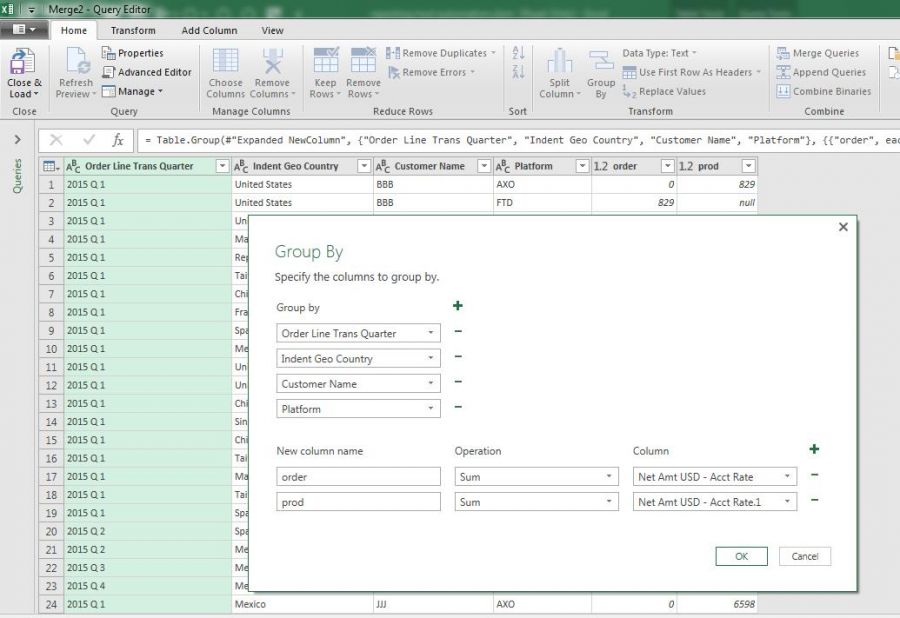Open filter for order column header
This screenshot has height=618, width=900.
point(667,166)
